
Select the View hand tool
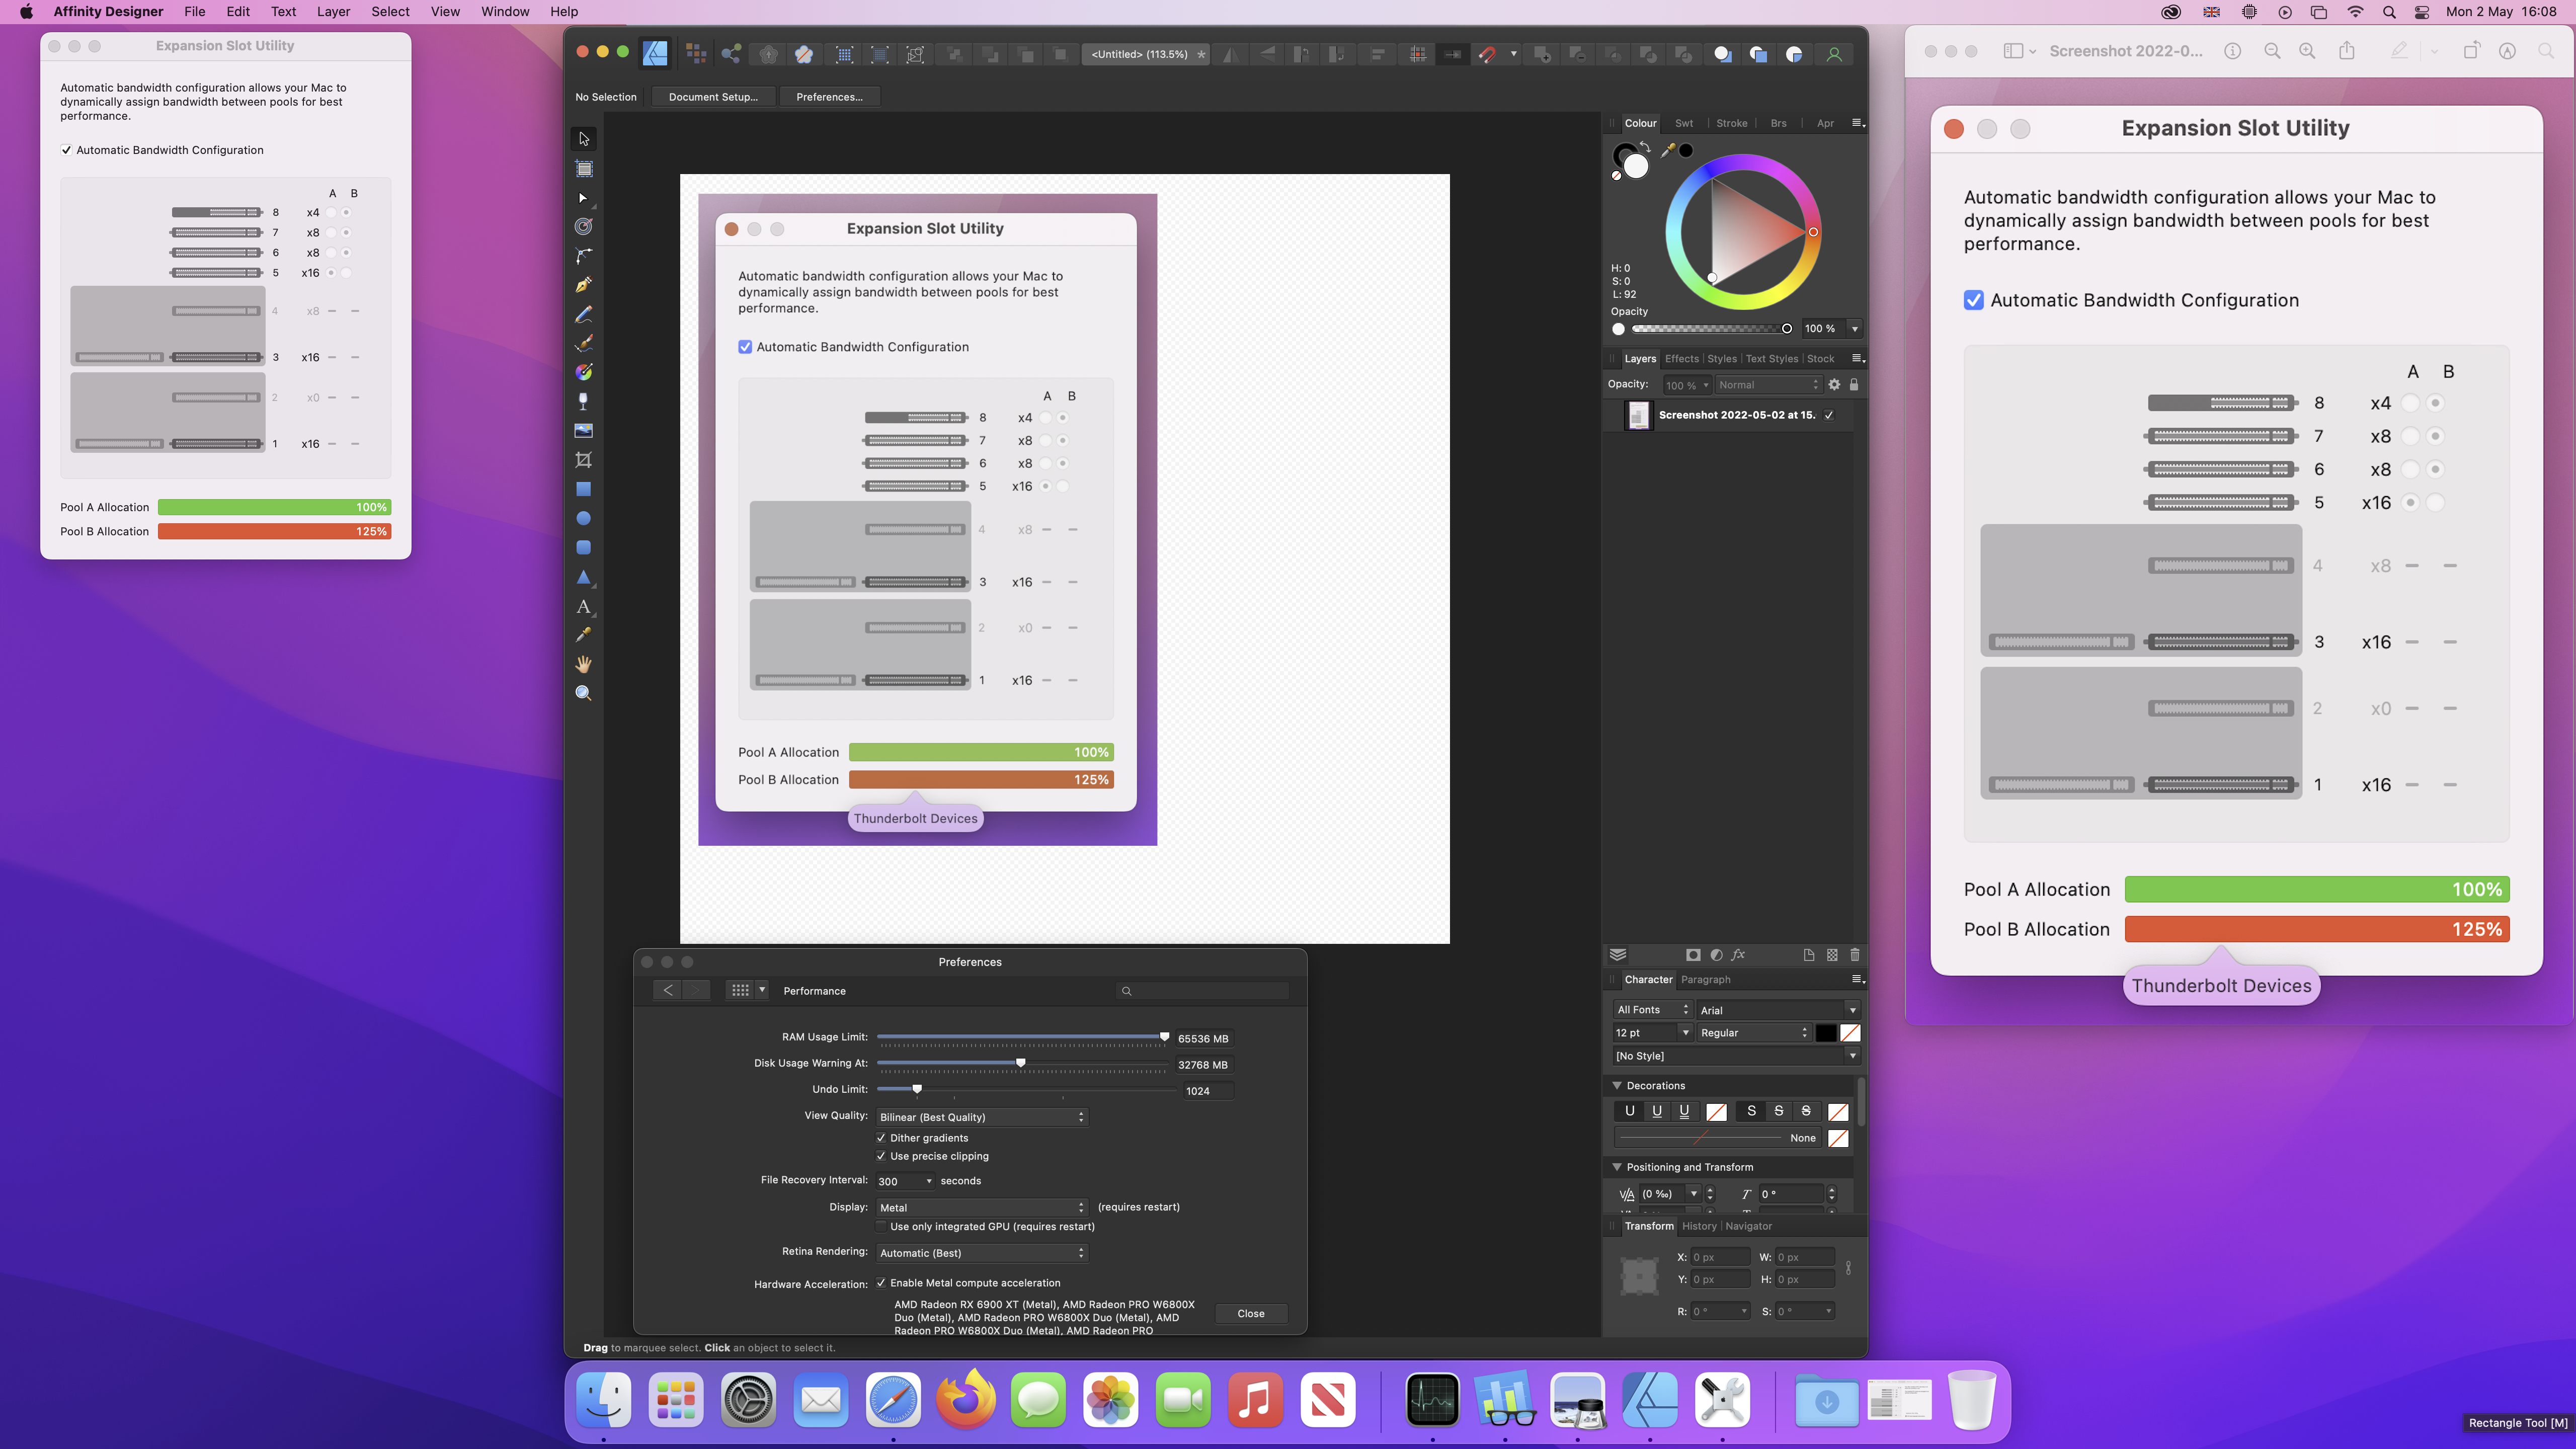click(584, 664)
